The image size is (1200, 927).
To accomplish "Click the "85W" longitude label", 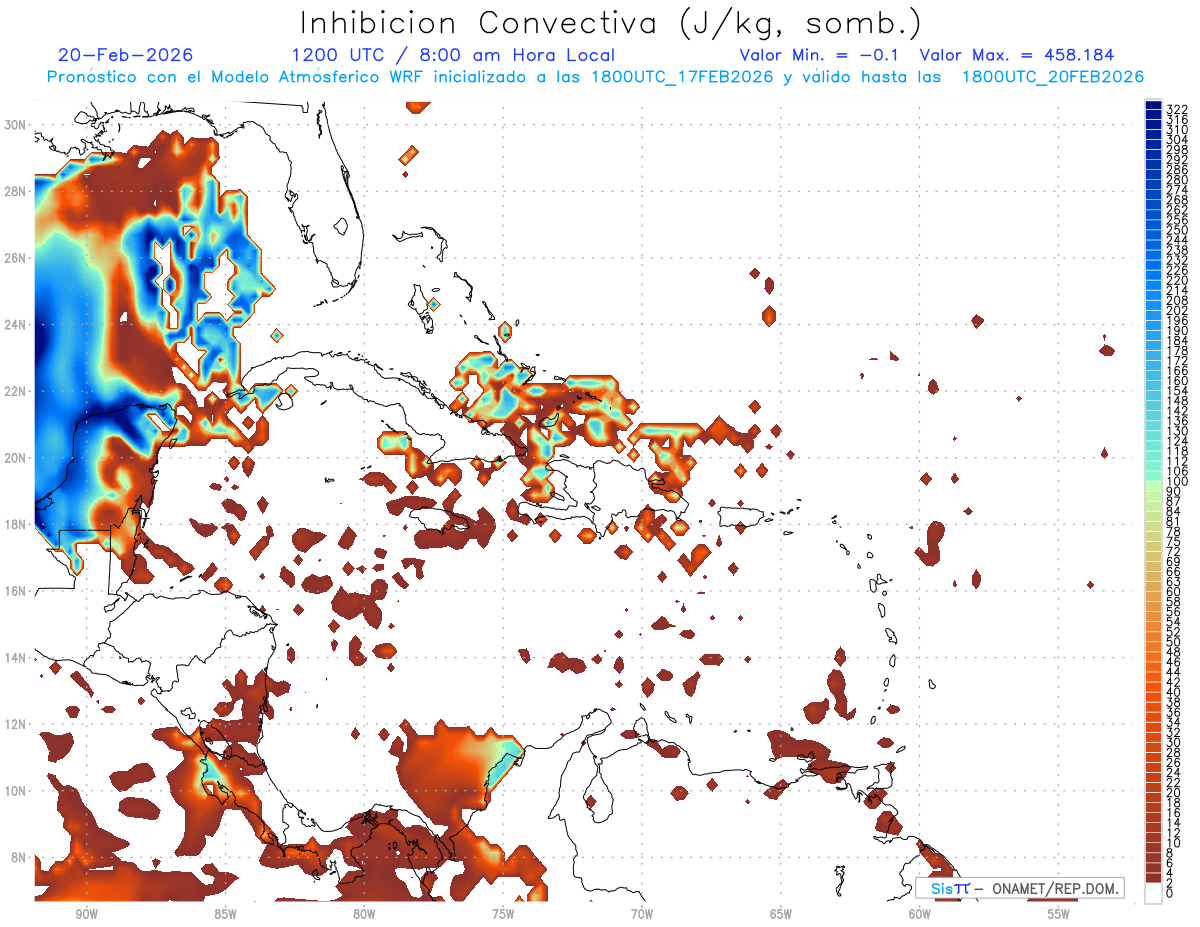I will [225, 914].
